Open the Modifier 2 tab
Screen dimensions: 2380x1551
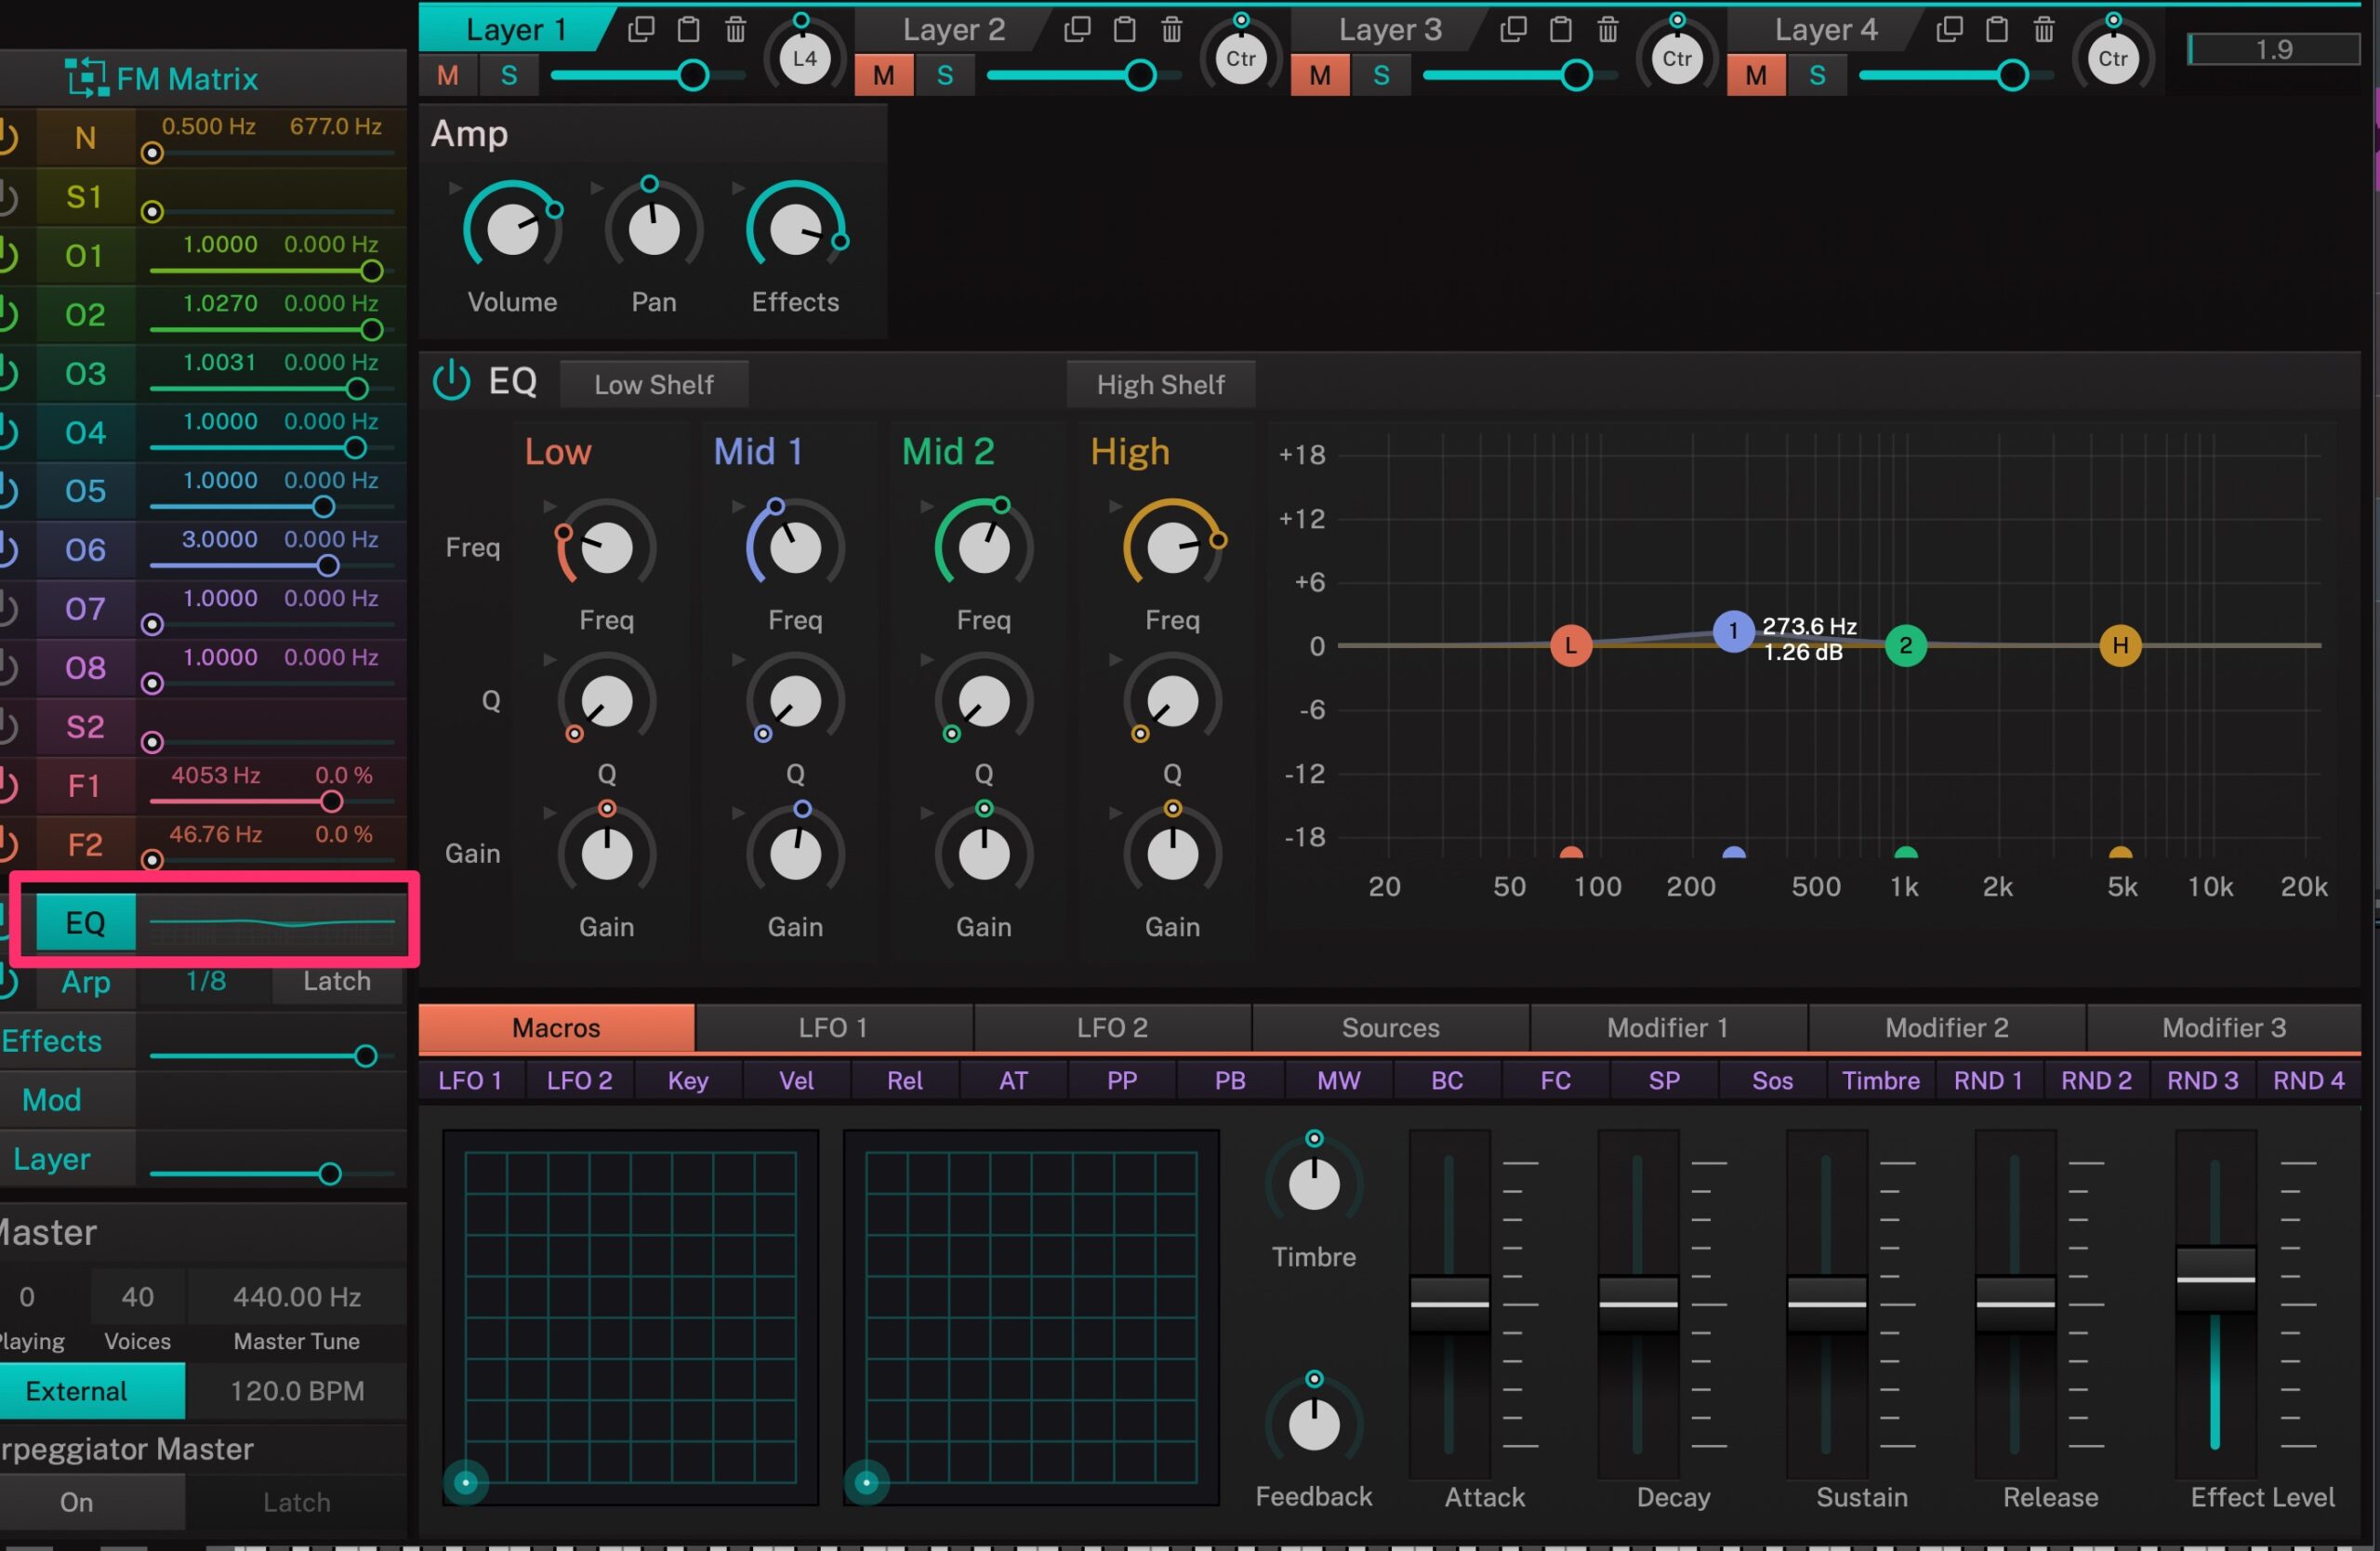pos(1945,1027)
